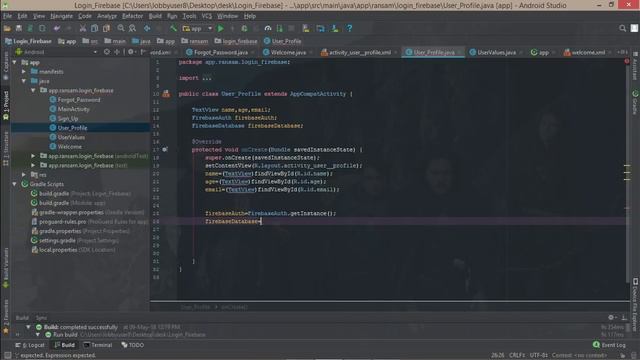
Task: Click the Back navigation arrow icon
Action: pos(147,29)
